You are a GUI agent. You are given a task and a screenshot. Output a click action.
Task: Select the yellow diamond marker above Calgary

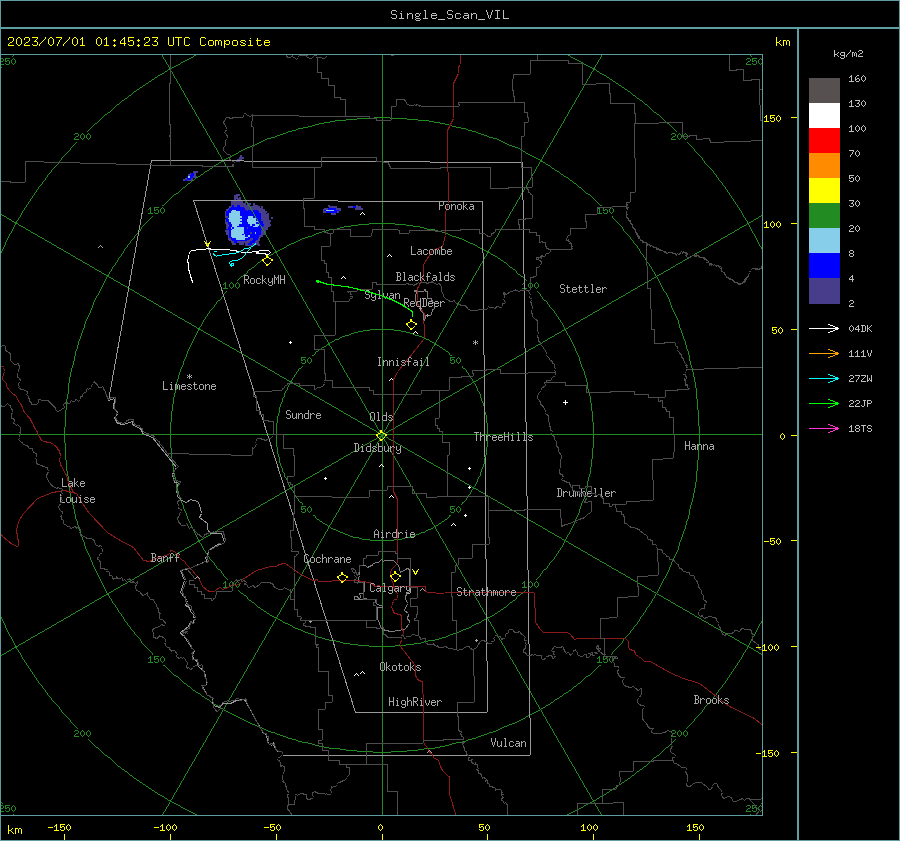pyautogui.click(x=395, y=576)
